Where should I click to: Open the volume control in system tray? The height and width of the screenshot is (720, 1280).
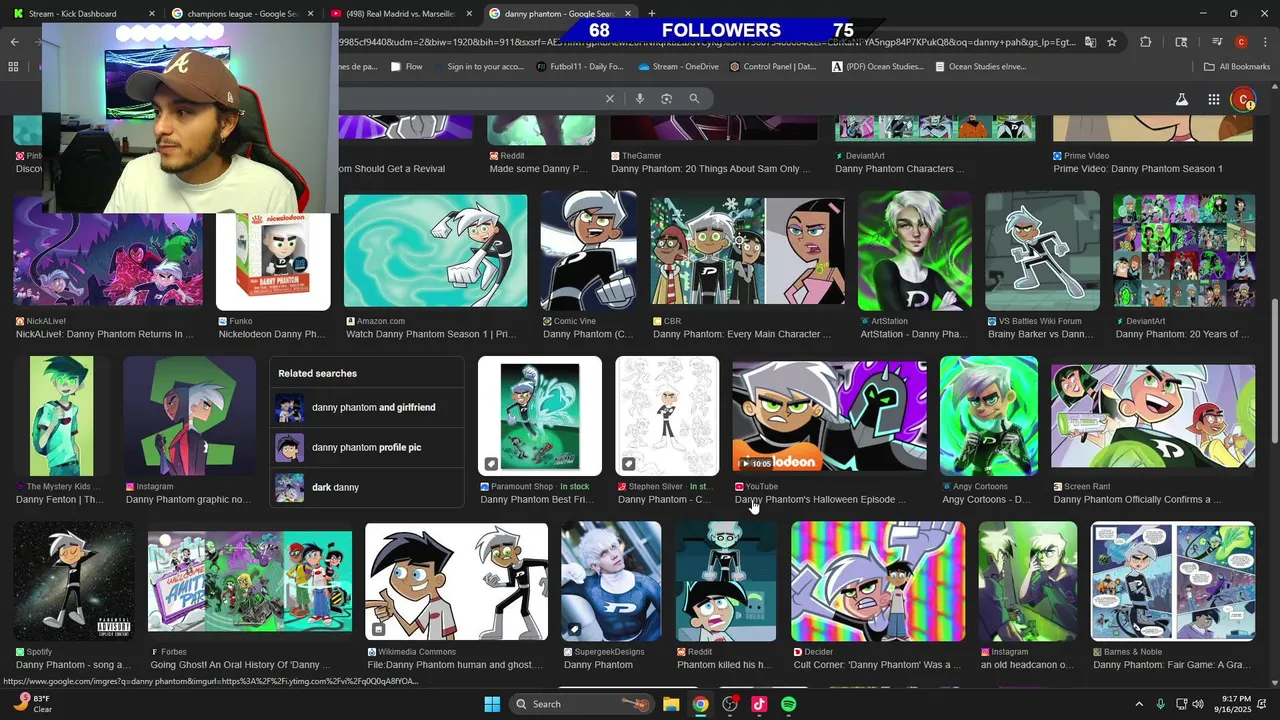[x=1198, y=704]
